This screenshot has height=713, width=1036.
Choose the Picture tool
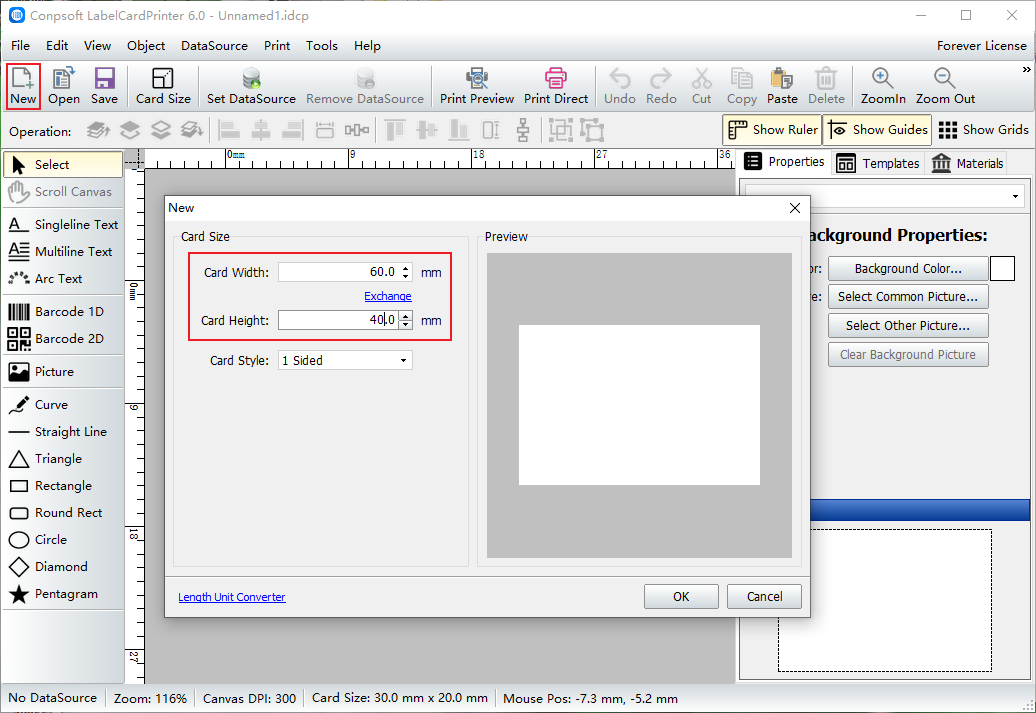click(63, 372)
